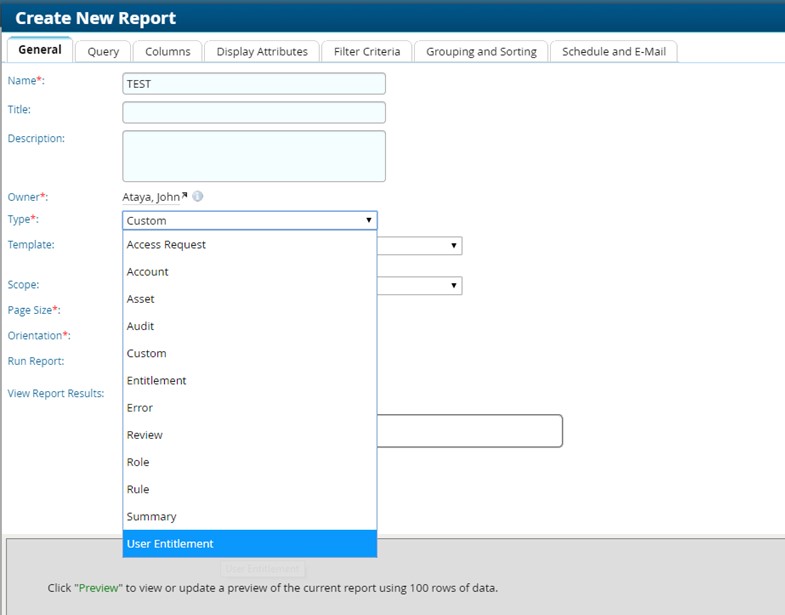The height and width of the screenshot is (615, 785).
Task: Pick Audit from the type list
Action: (141, 326)
